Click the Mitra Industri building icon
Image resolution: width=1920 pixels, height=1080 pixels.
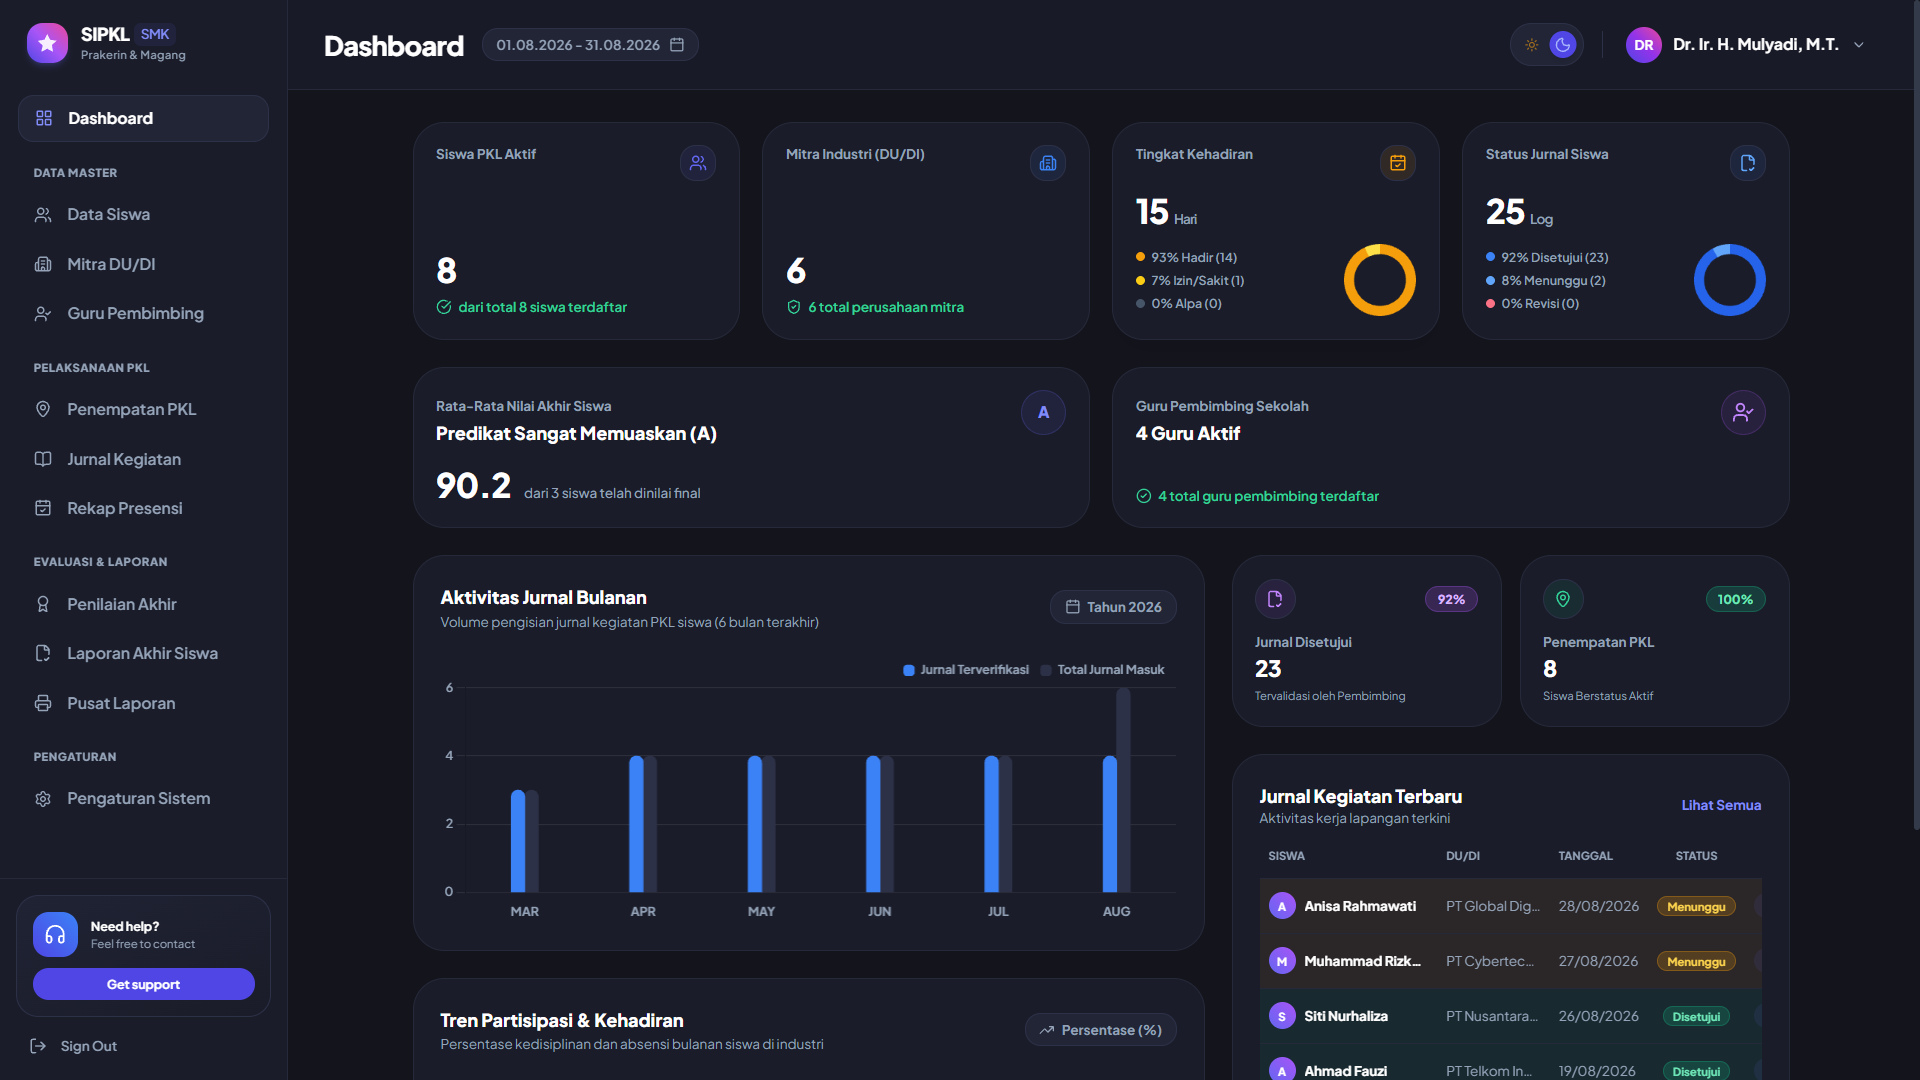pyautogui.click(x=1047, y=163)
